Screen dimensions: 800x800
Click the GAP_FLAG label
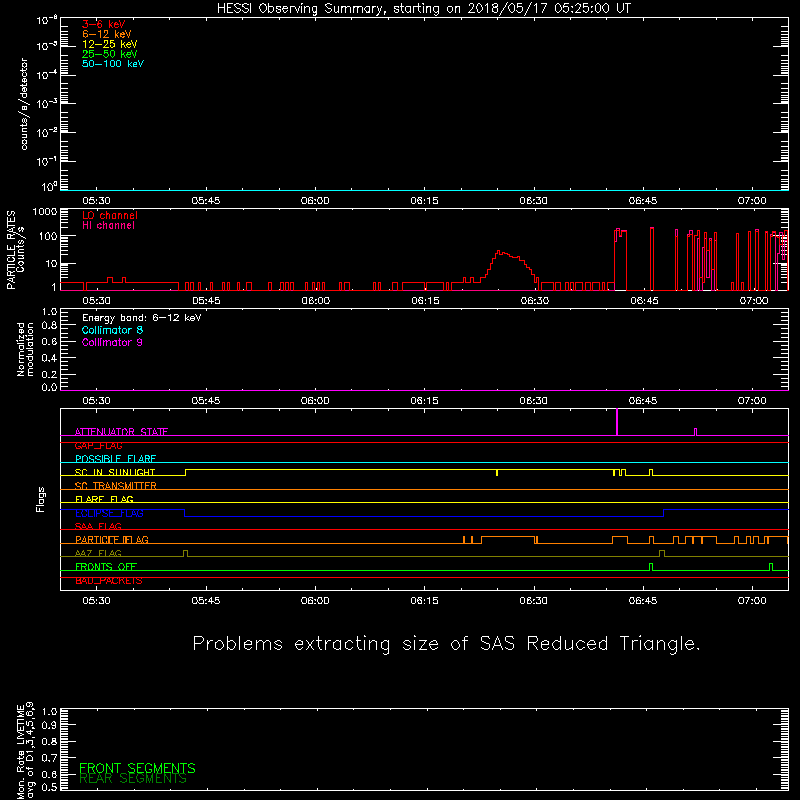[x=98, y=445]
